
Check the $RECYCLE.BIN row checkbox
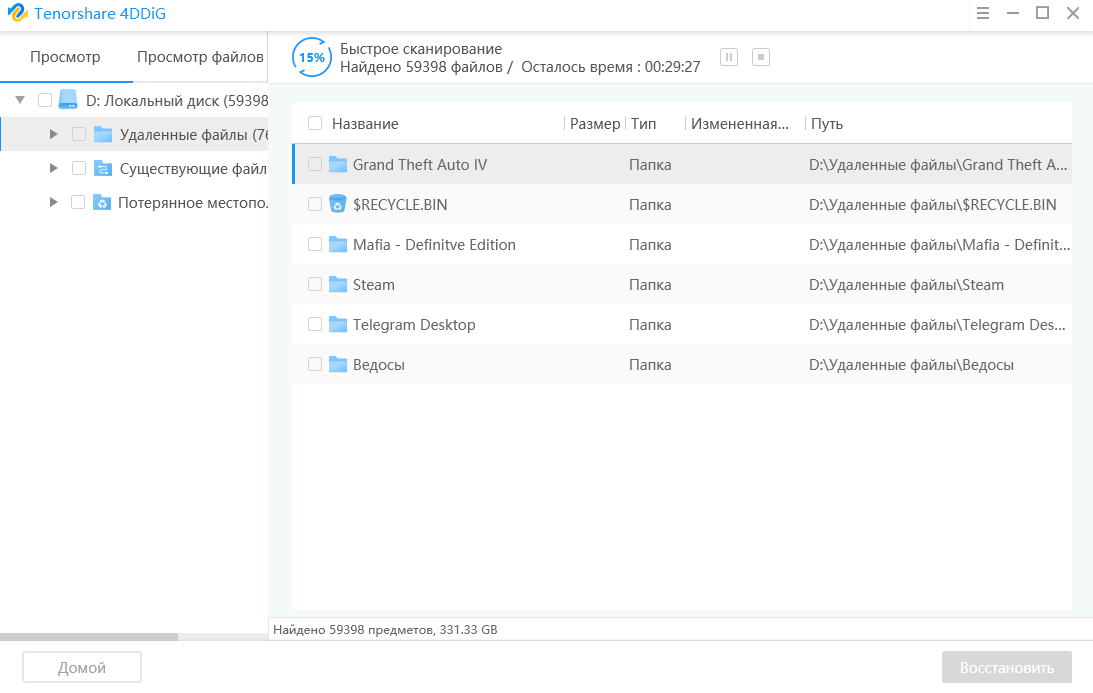coord(315,204)
